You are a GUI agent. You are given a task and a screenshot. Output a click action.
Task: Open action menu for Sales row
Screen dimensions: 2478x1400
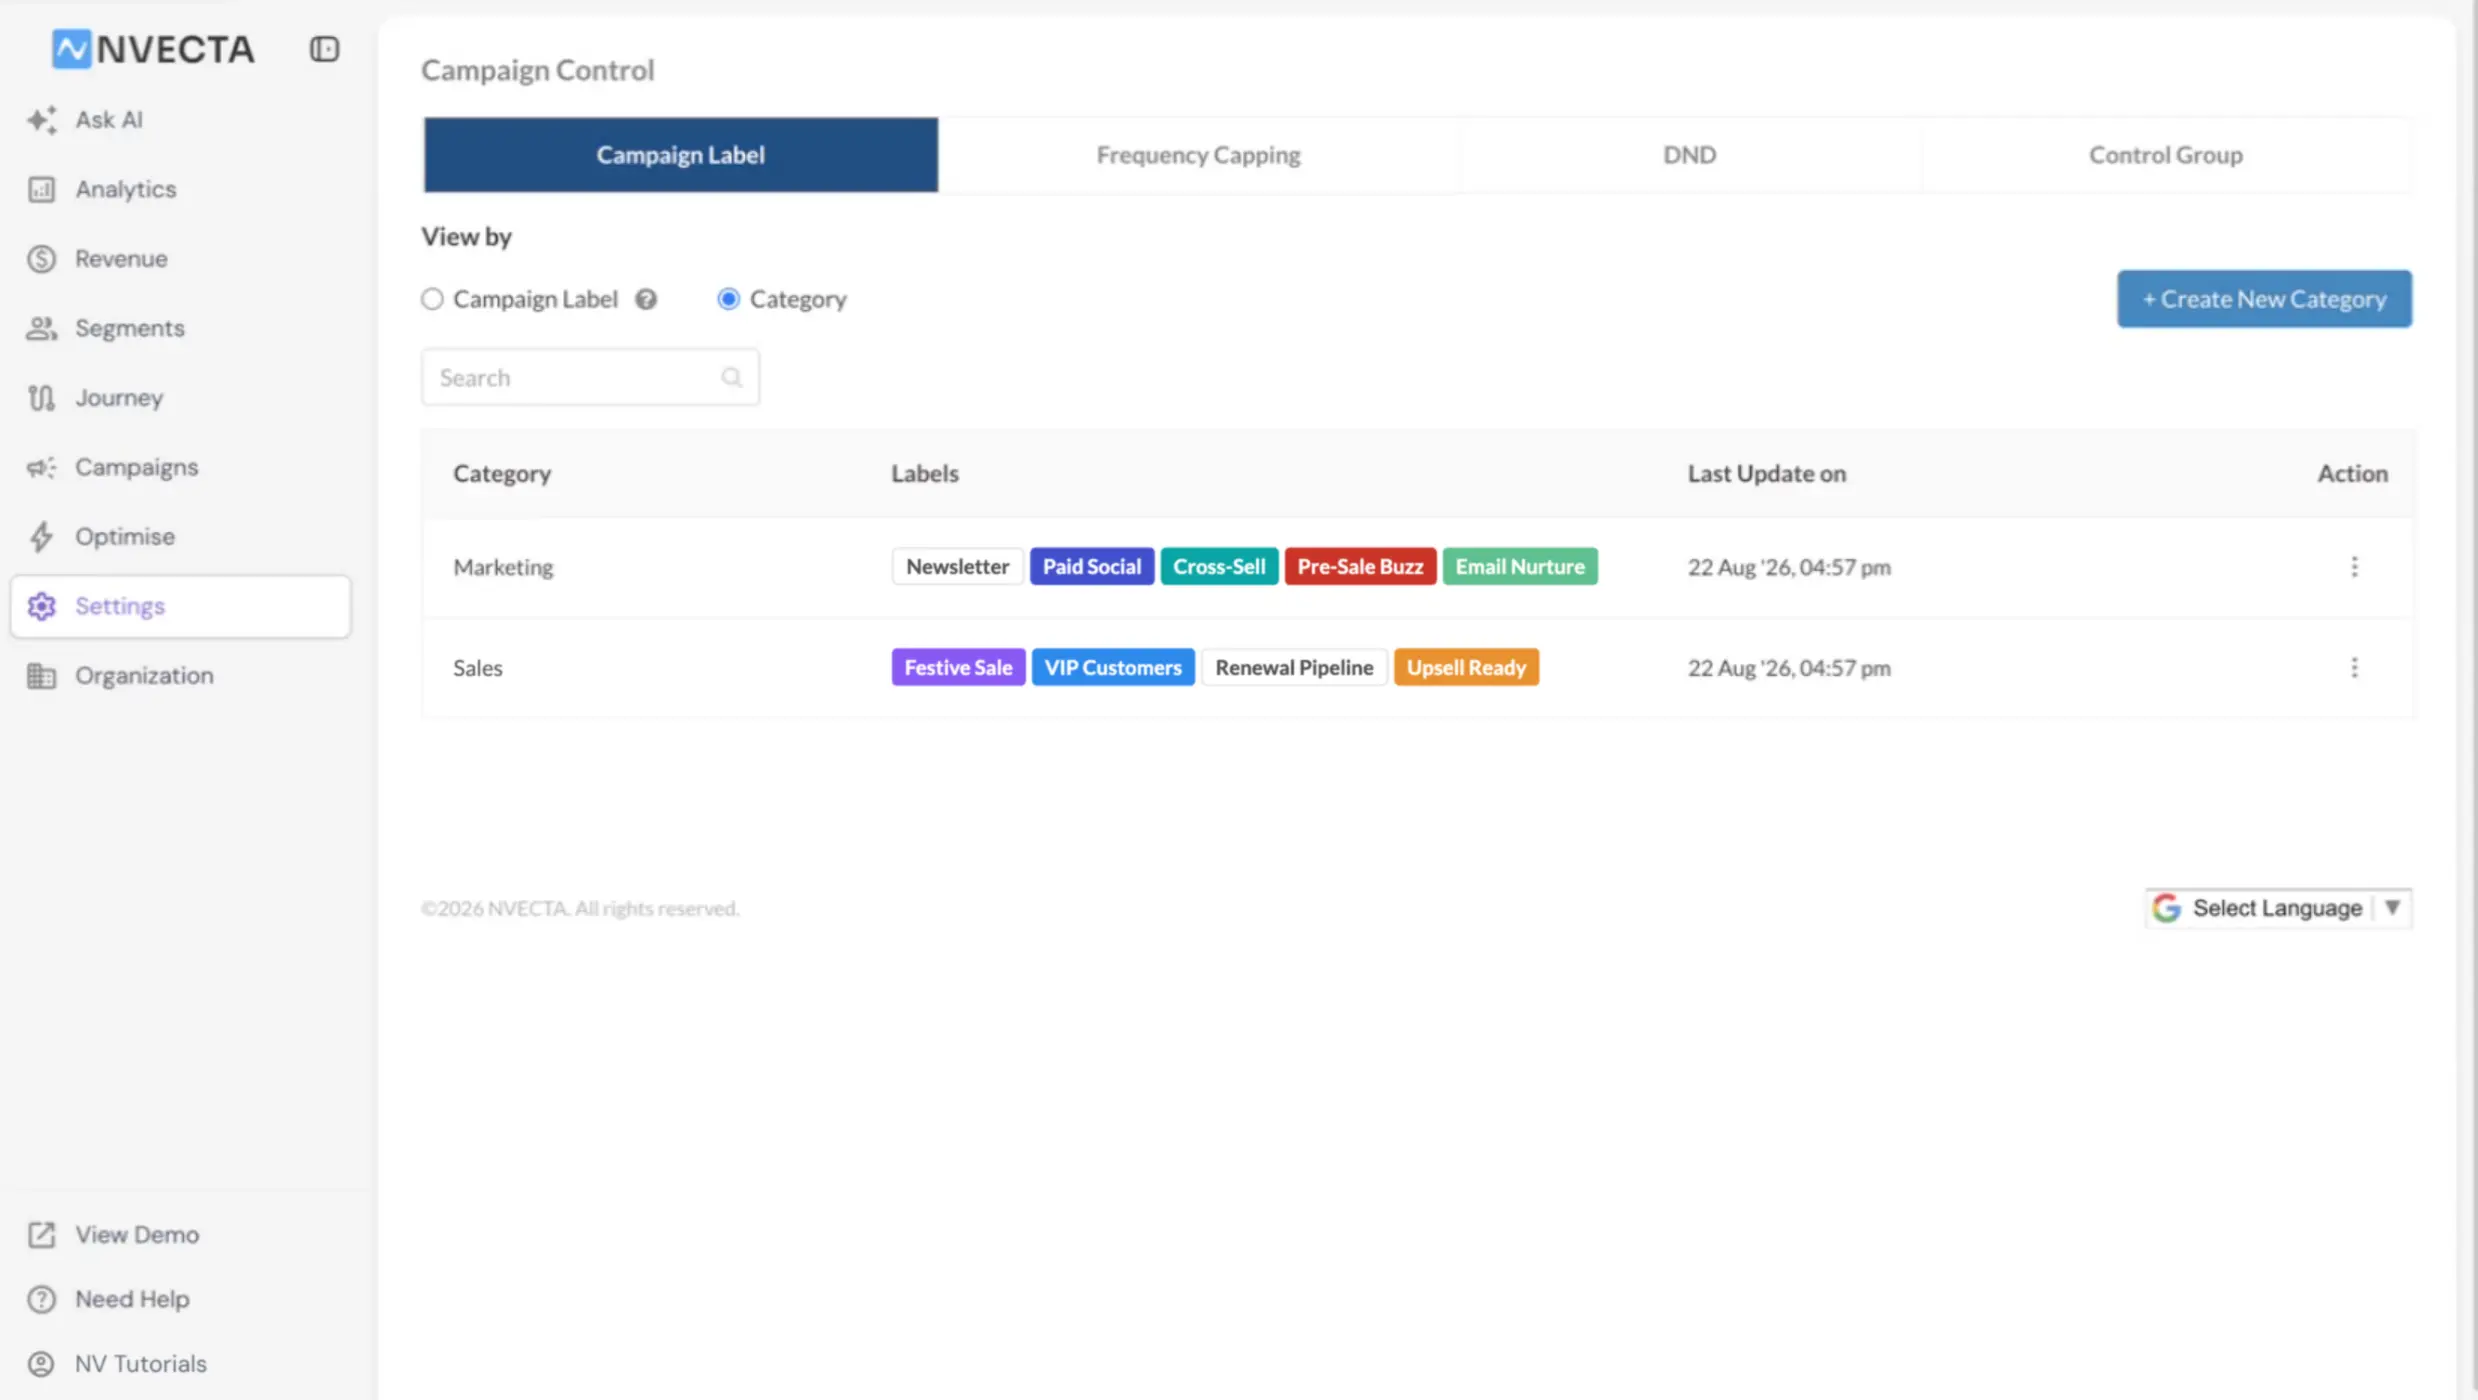coord(2354,667)
